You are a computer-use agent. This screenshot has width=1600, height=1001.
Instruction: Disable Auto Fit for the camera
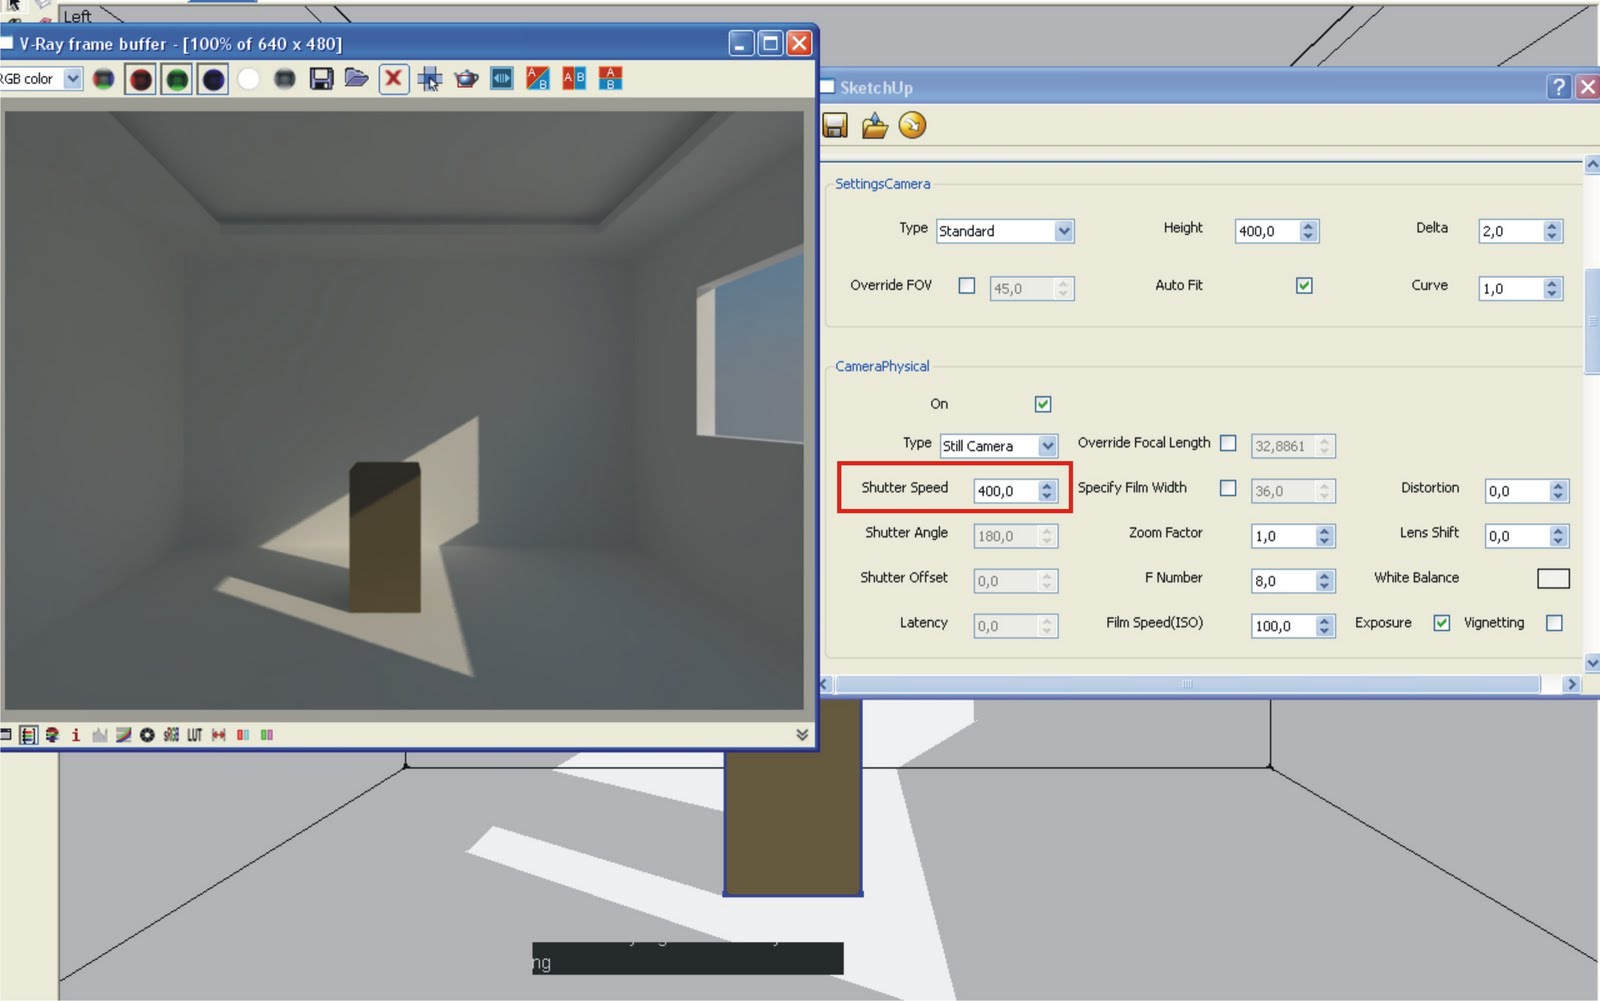(x=1304, y=286)
